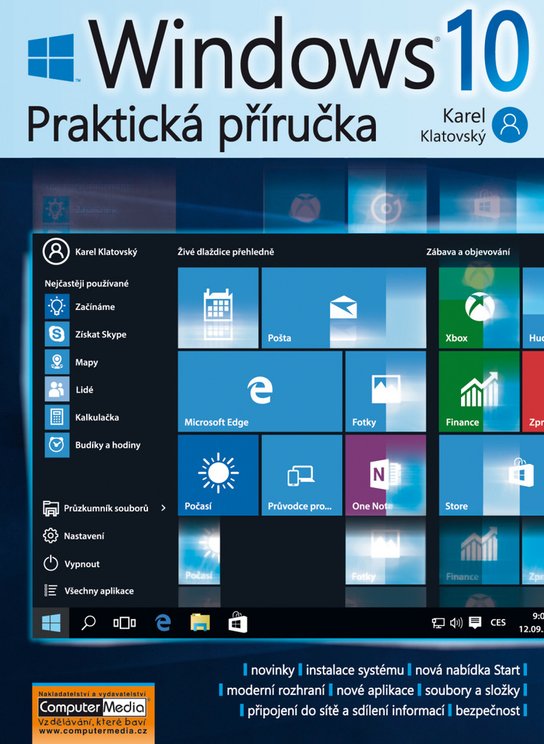Open the Průvodce pro... tile

[x=302, y=475]
